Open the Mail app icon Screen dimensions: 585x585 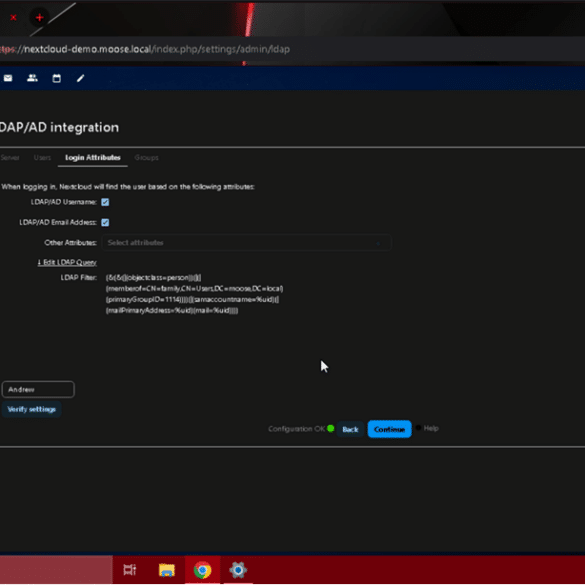[x=8, y=78]
